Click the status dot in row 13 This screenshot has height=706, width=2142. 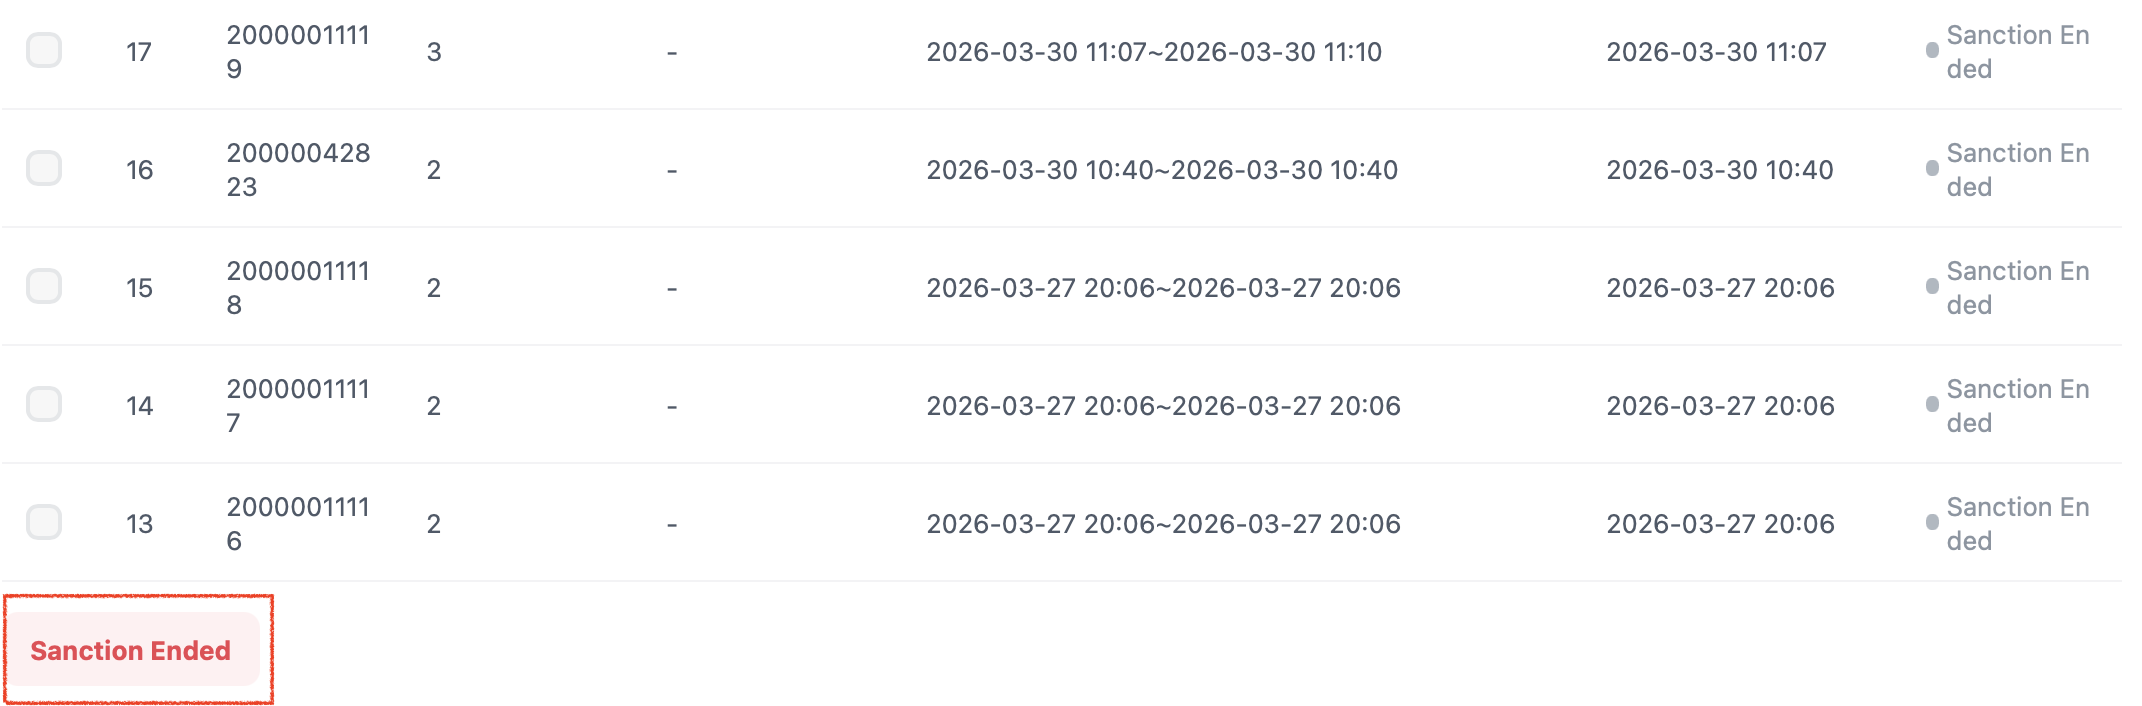coord(1932,523)
